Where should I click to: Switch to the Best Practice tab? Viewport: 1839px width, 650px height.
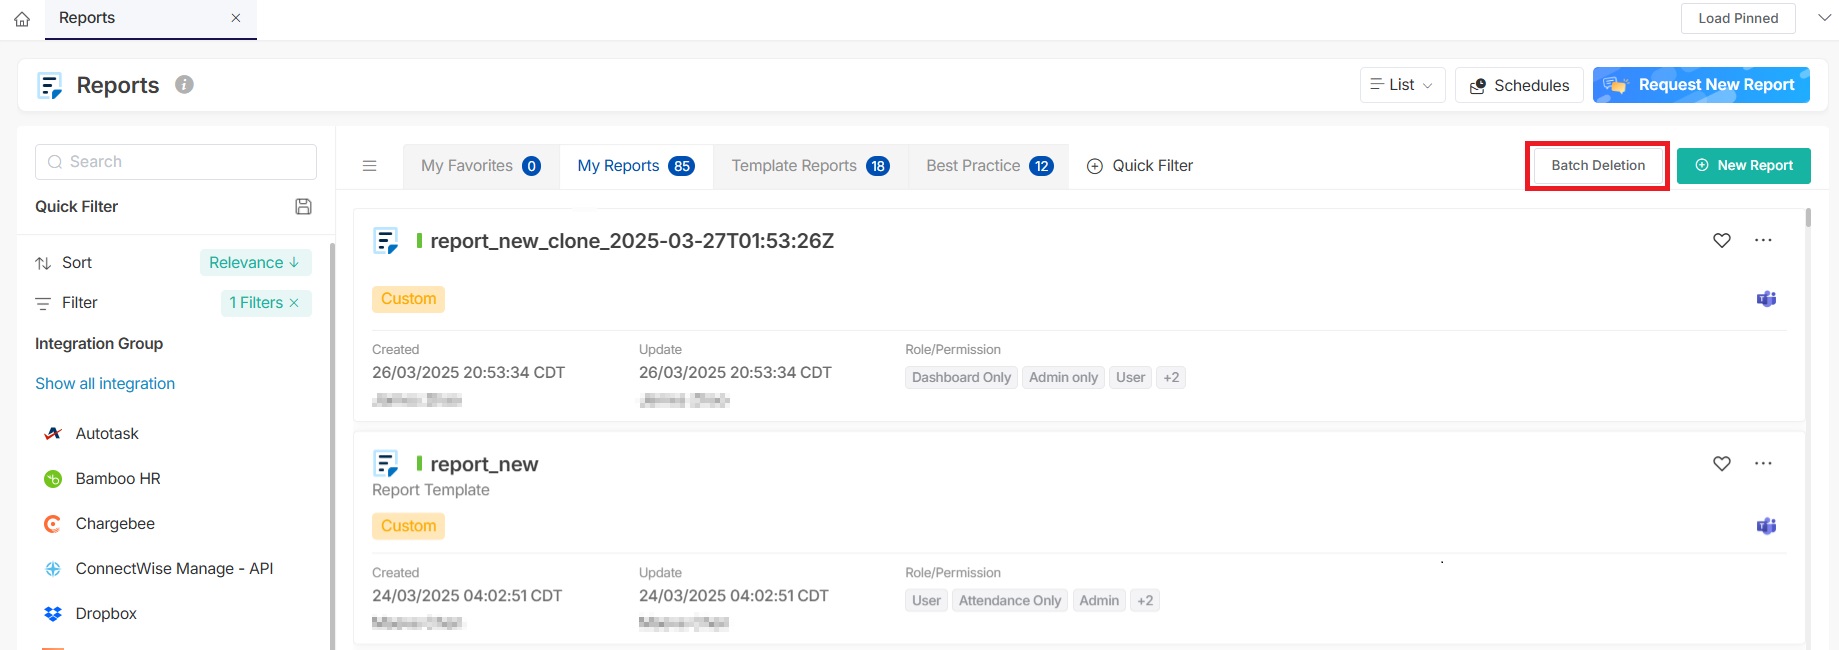(x=988, y=166)
